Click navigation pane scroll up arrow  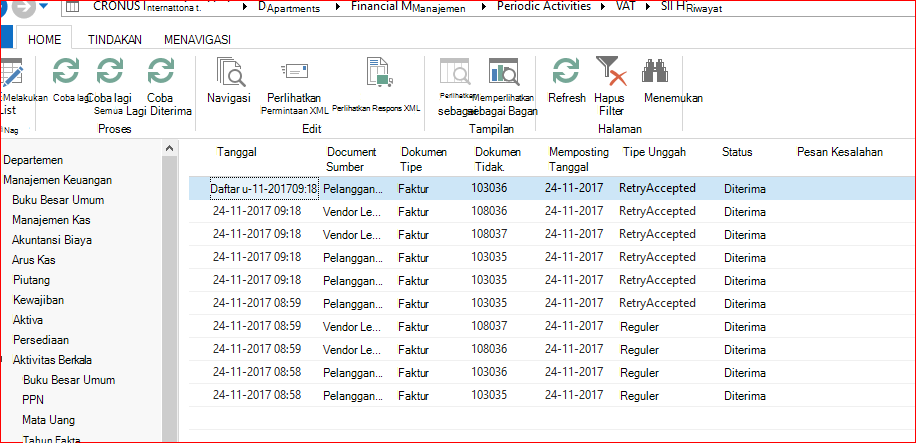(x=169, y=148)
